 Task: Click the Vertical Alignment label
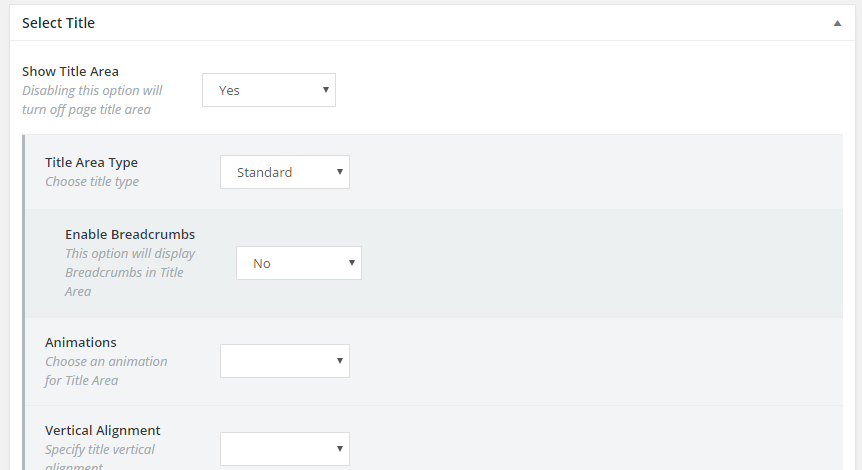102,430
